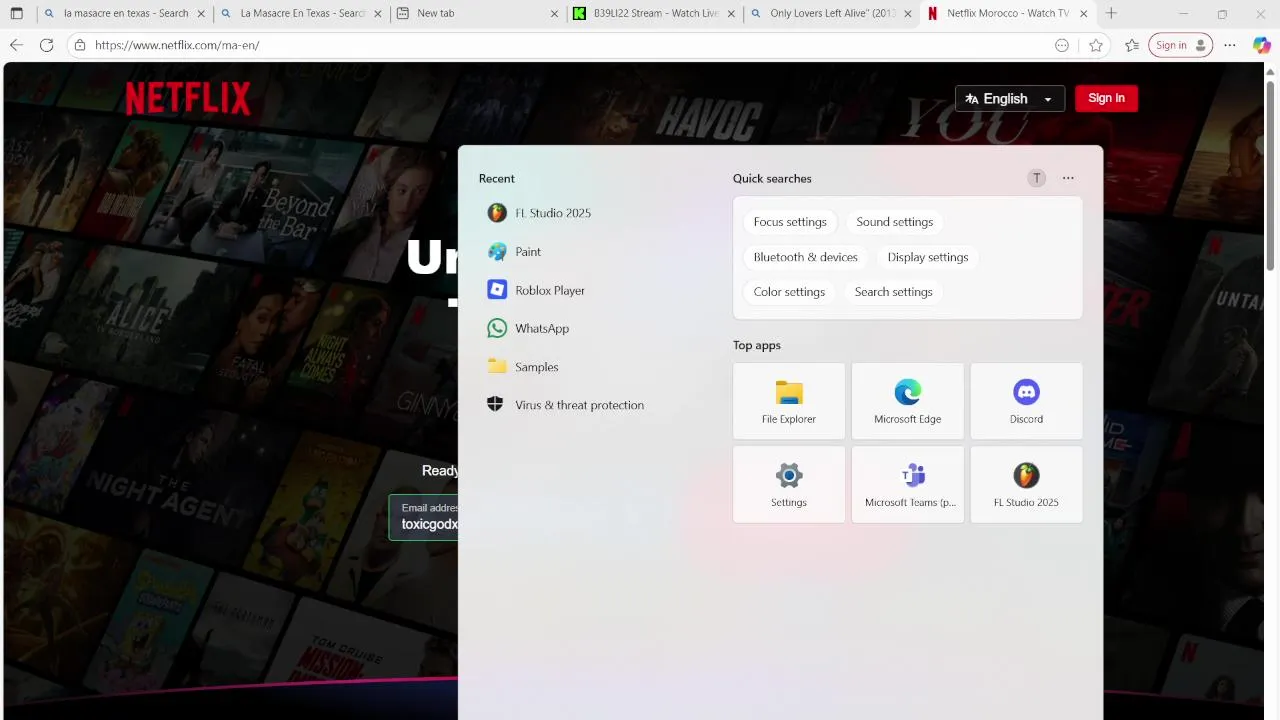
Task: Click the Netflix email address field
Action: (x=424, y=517)
